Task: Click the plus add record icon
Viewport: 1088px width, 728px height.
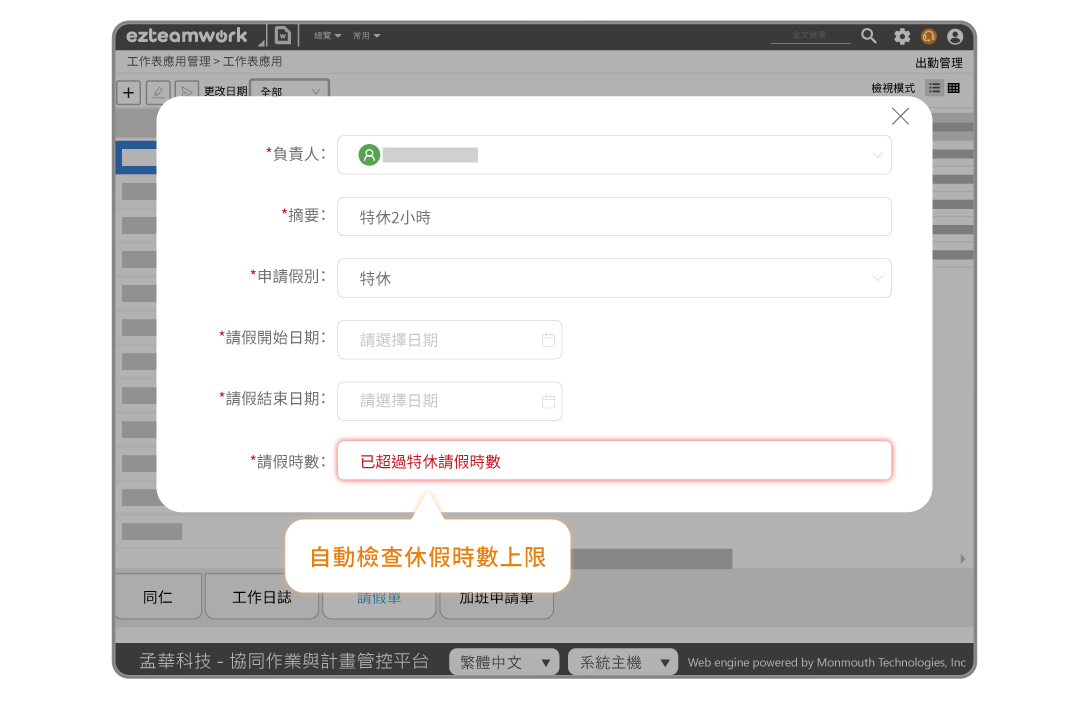Action: point(129,92)
